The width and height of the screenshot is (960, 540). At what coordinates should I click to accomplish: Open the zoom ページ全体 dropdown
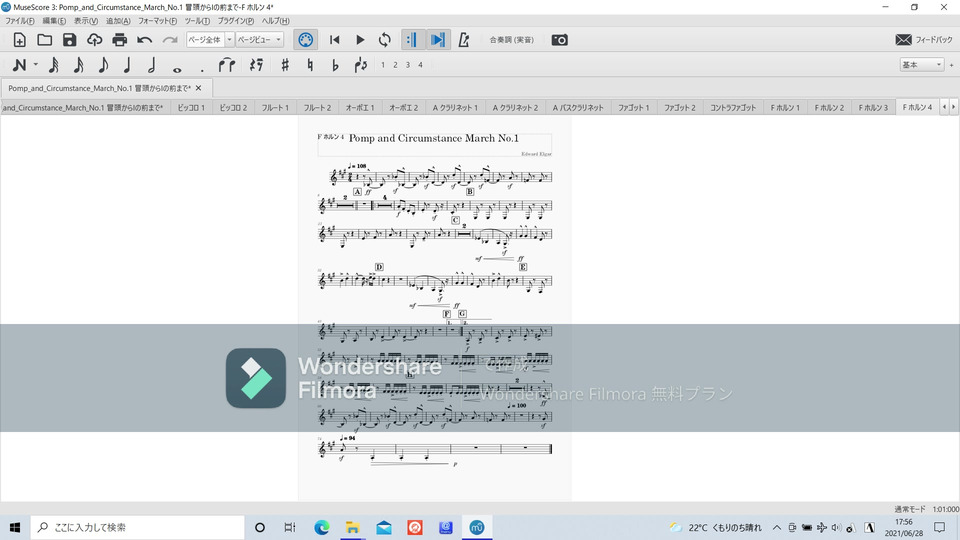tap(210, 40)
